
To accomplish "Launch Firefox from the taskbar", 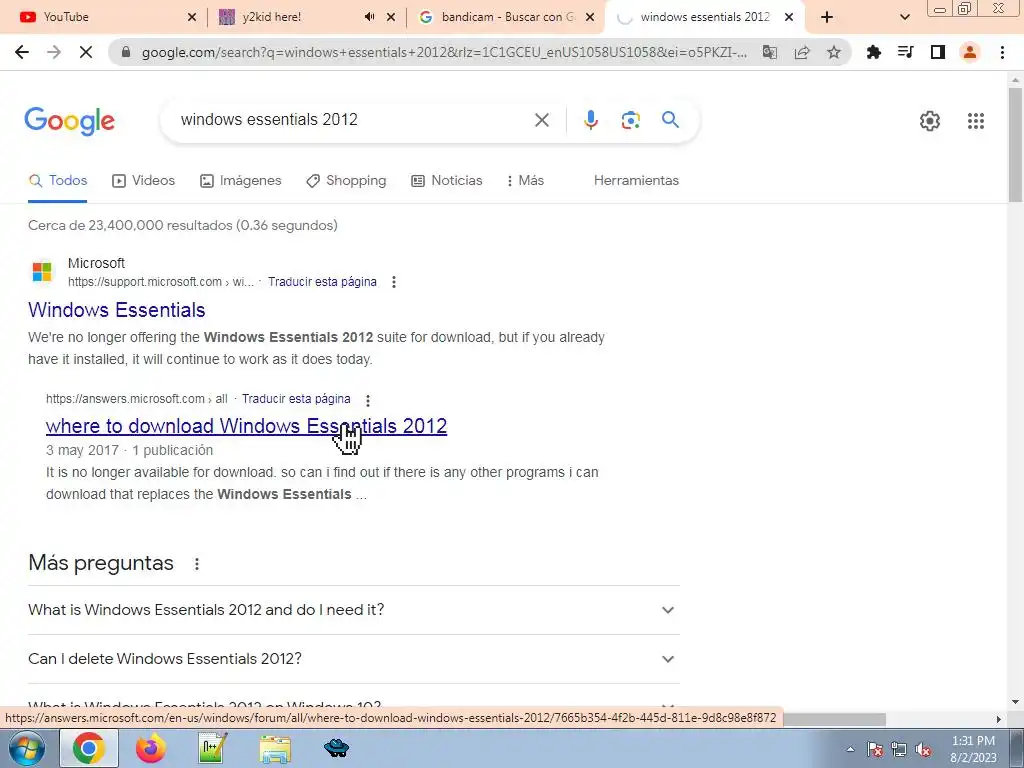I will [x=151, y=748].
